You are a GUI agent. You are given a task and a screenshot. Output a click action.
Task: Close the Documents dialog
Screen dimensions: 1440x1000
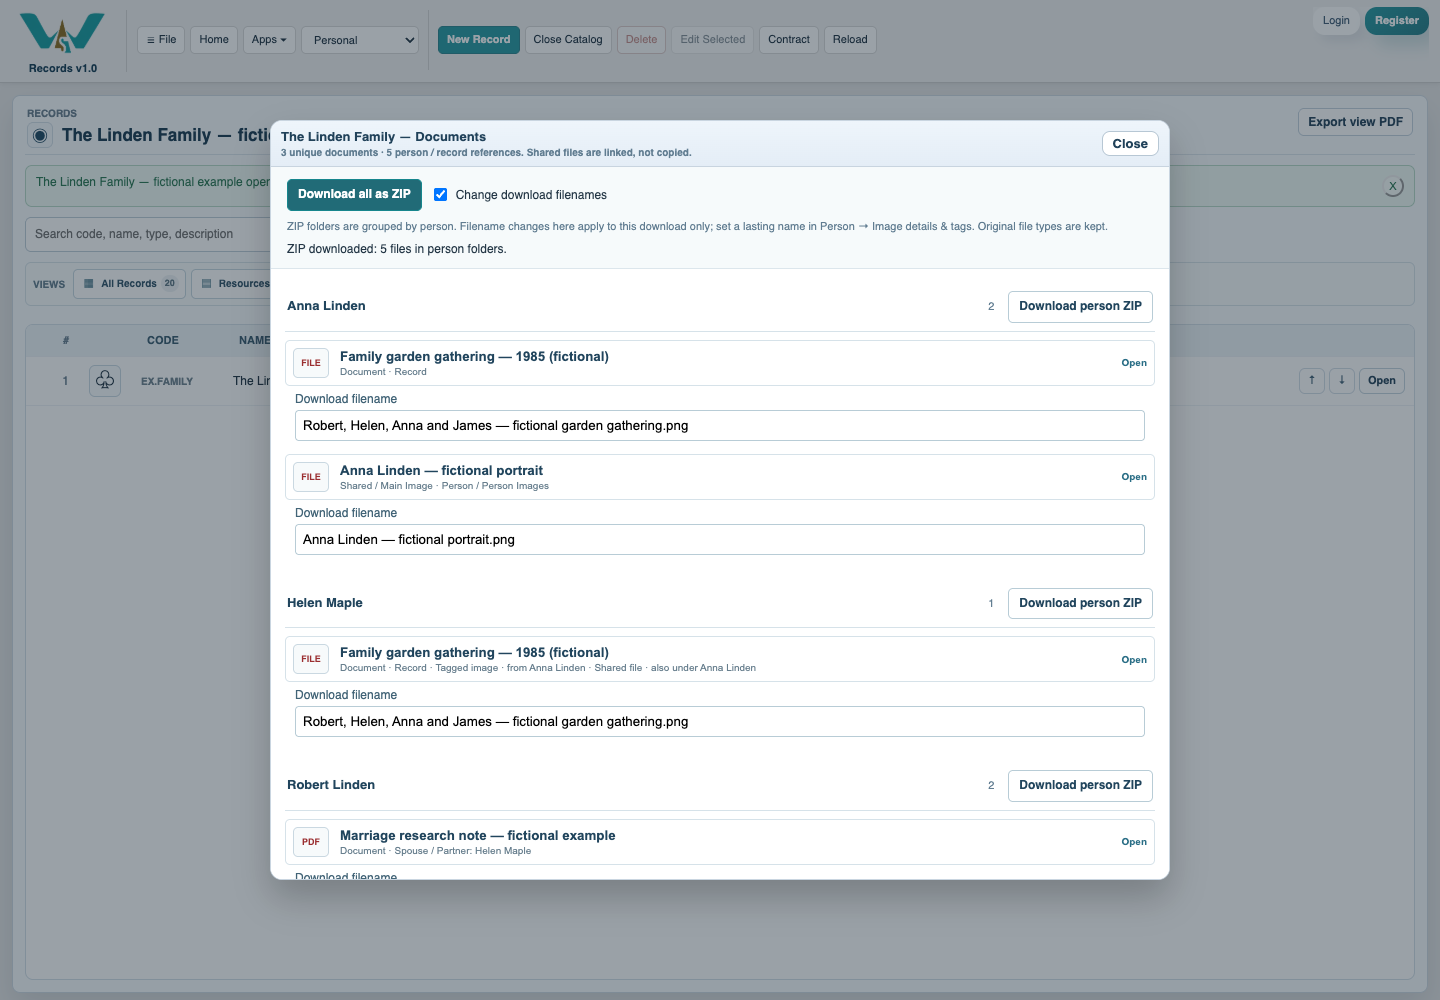[x=1130, y=144]
